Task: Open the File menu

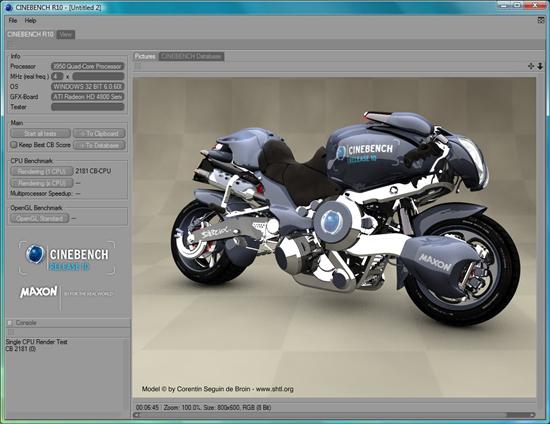Action: coord(13,20)
